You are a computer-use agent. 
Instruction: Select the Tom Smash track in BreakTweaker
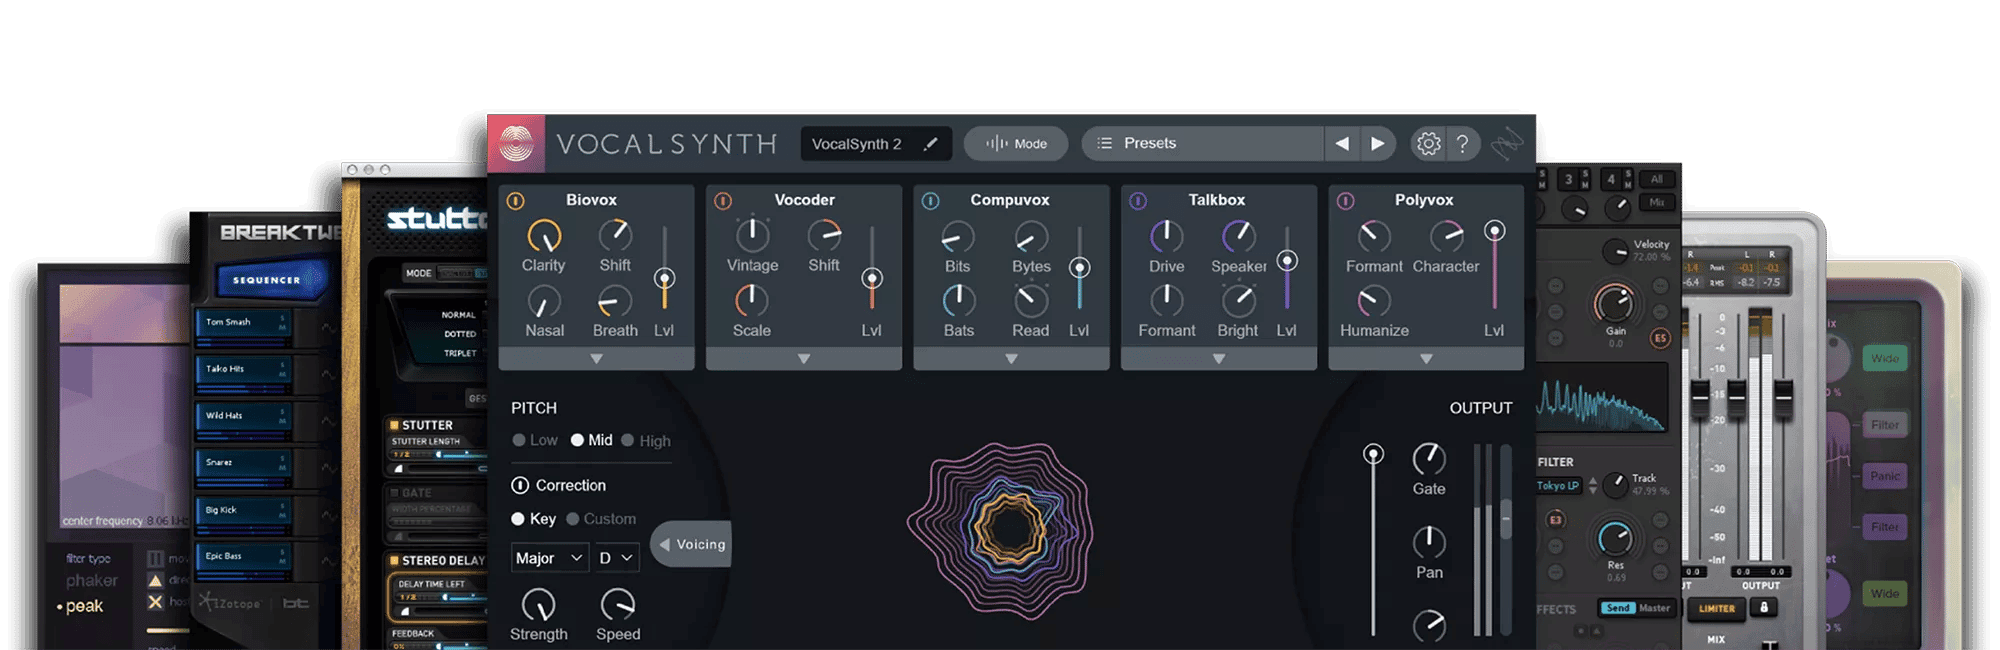pyautogui.click(x=243, y=323)
